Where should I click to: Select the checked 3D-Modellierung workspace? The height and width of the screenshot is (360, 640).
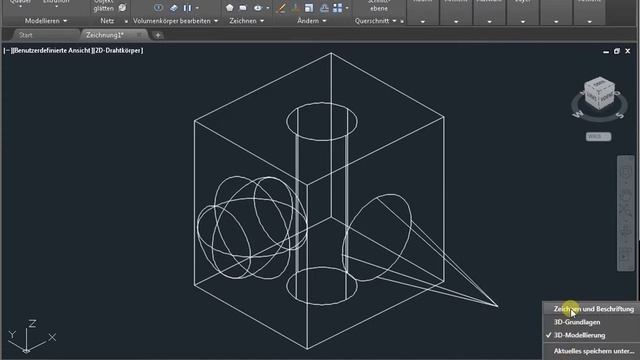pyautogui.click(x=579, y=335)
